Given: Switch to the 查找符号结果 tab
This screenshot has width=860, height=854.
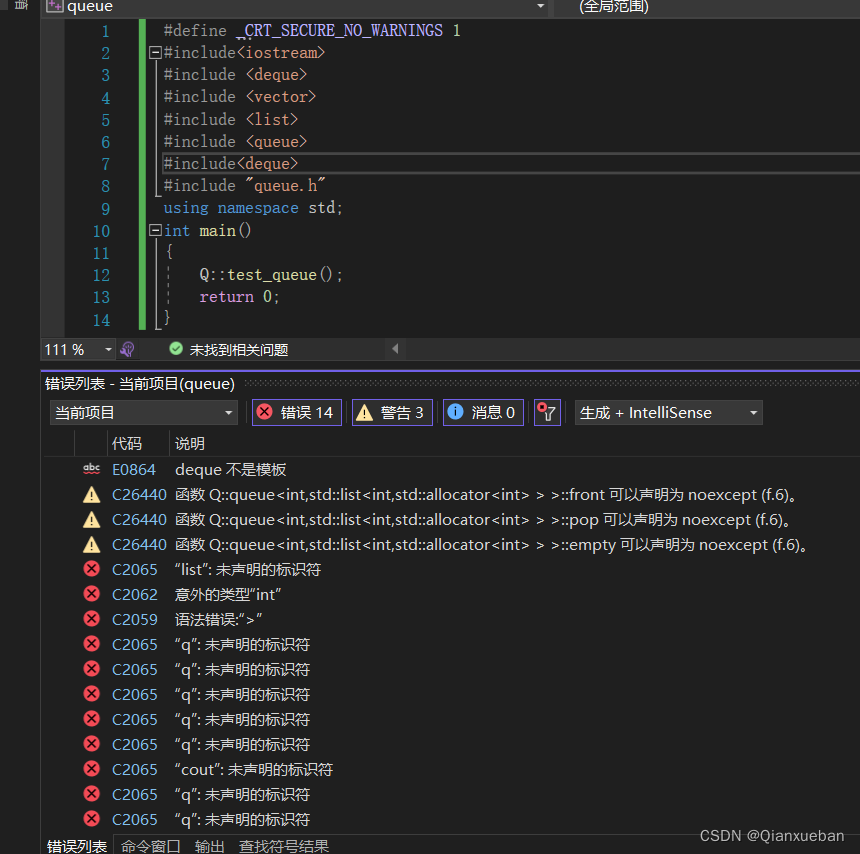Looking at the screenshot, I should click(284, 846).
